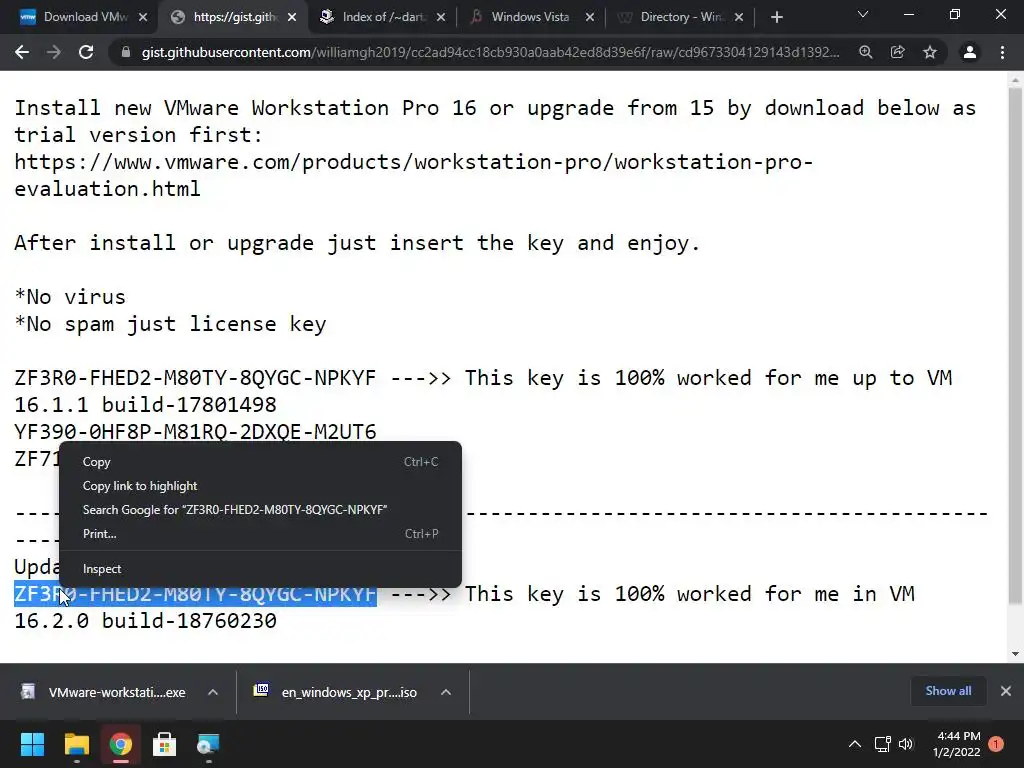The height and width of the screenshot is (768, 1024).
Task: Click the vmware.com evaluation URL text
Action: point(413,175)
